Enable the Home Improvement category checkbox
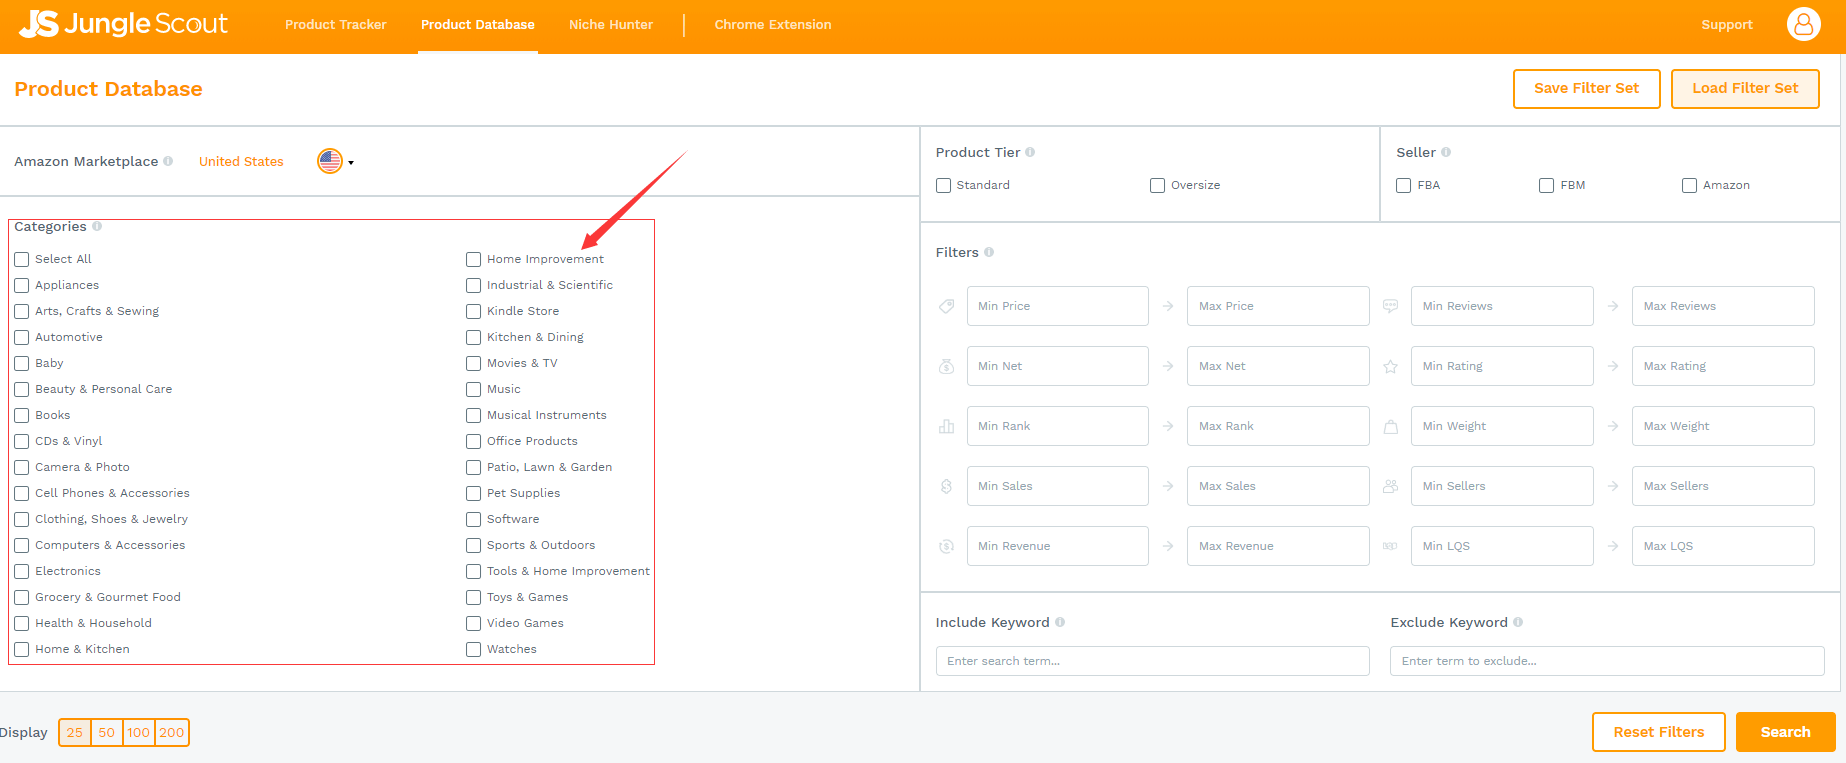 pos(474,259)
